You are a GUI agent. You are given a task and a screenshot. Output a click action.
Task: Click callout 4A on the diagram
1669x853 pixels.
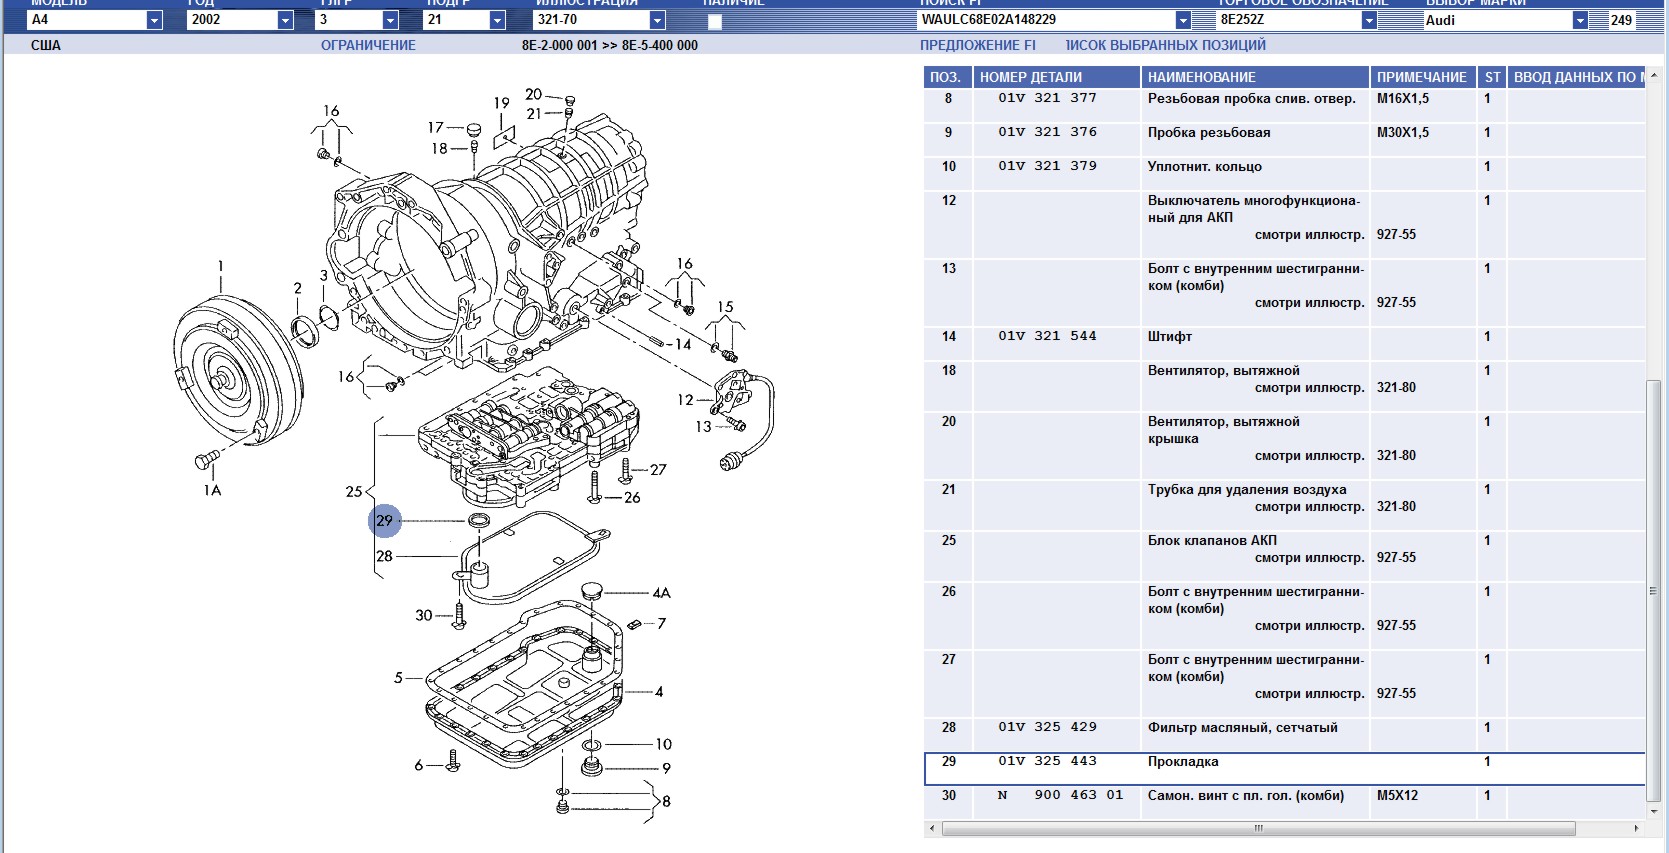click(661, 593)
